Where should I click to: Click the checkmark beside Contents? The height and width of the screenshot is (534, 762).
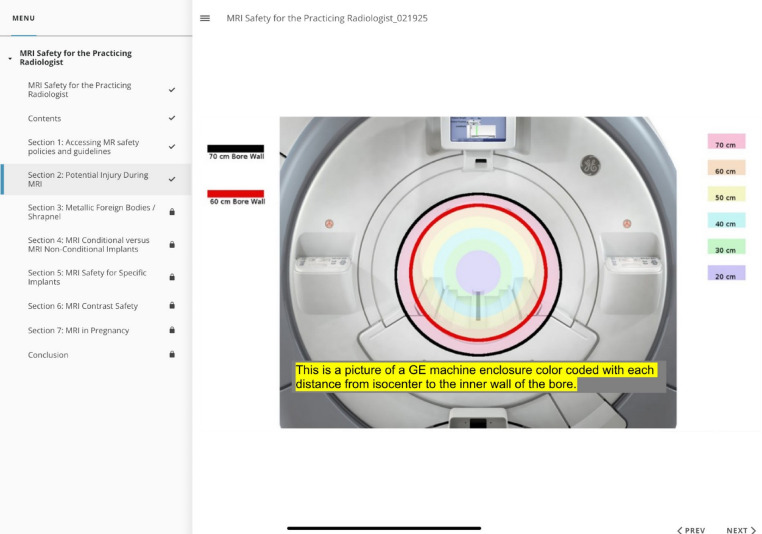(172, 118)
